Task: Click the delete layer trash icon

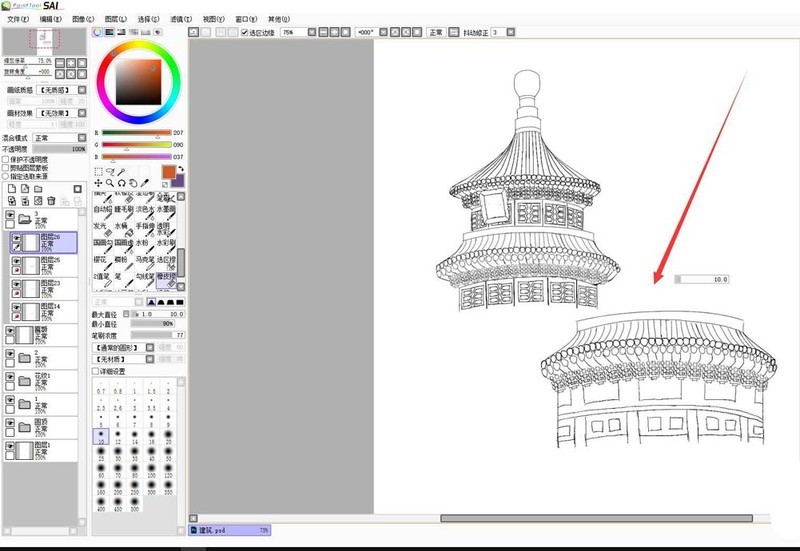Action: [x=51, y=201]
